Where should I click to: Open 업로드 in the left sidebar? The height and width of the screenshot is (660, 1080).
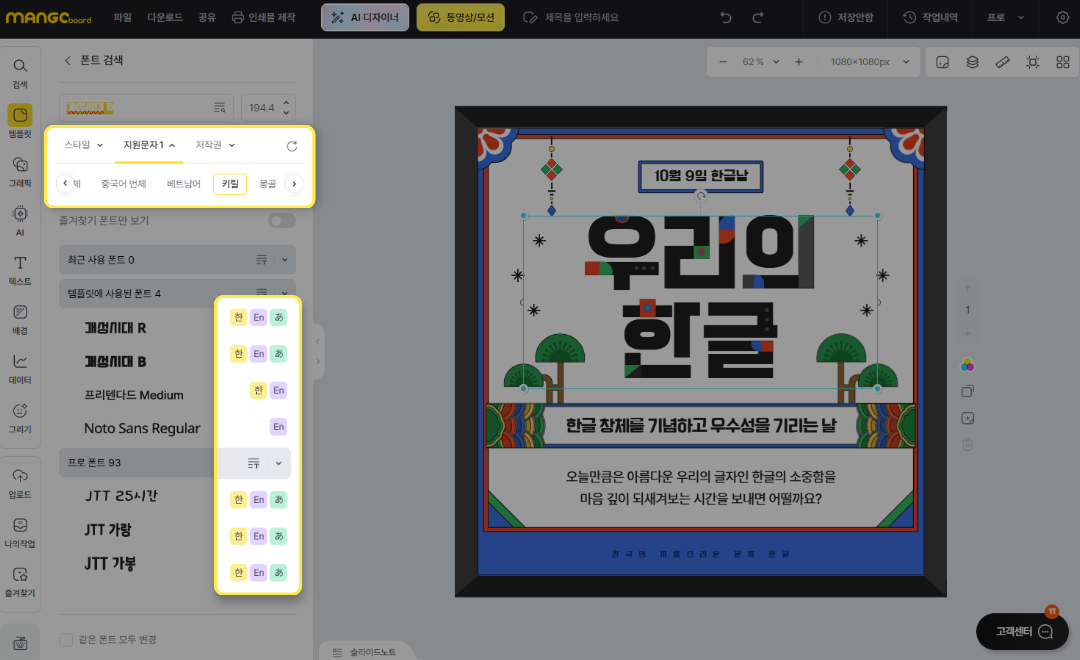19,482
